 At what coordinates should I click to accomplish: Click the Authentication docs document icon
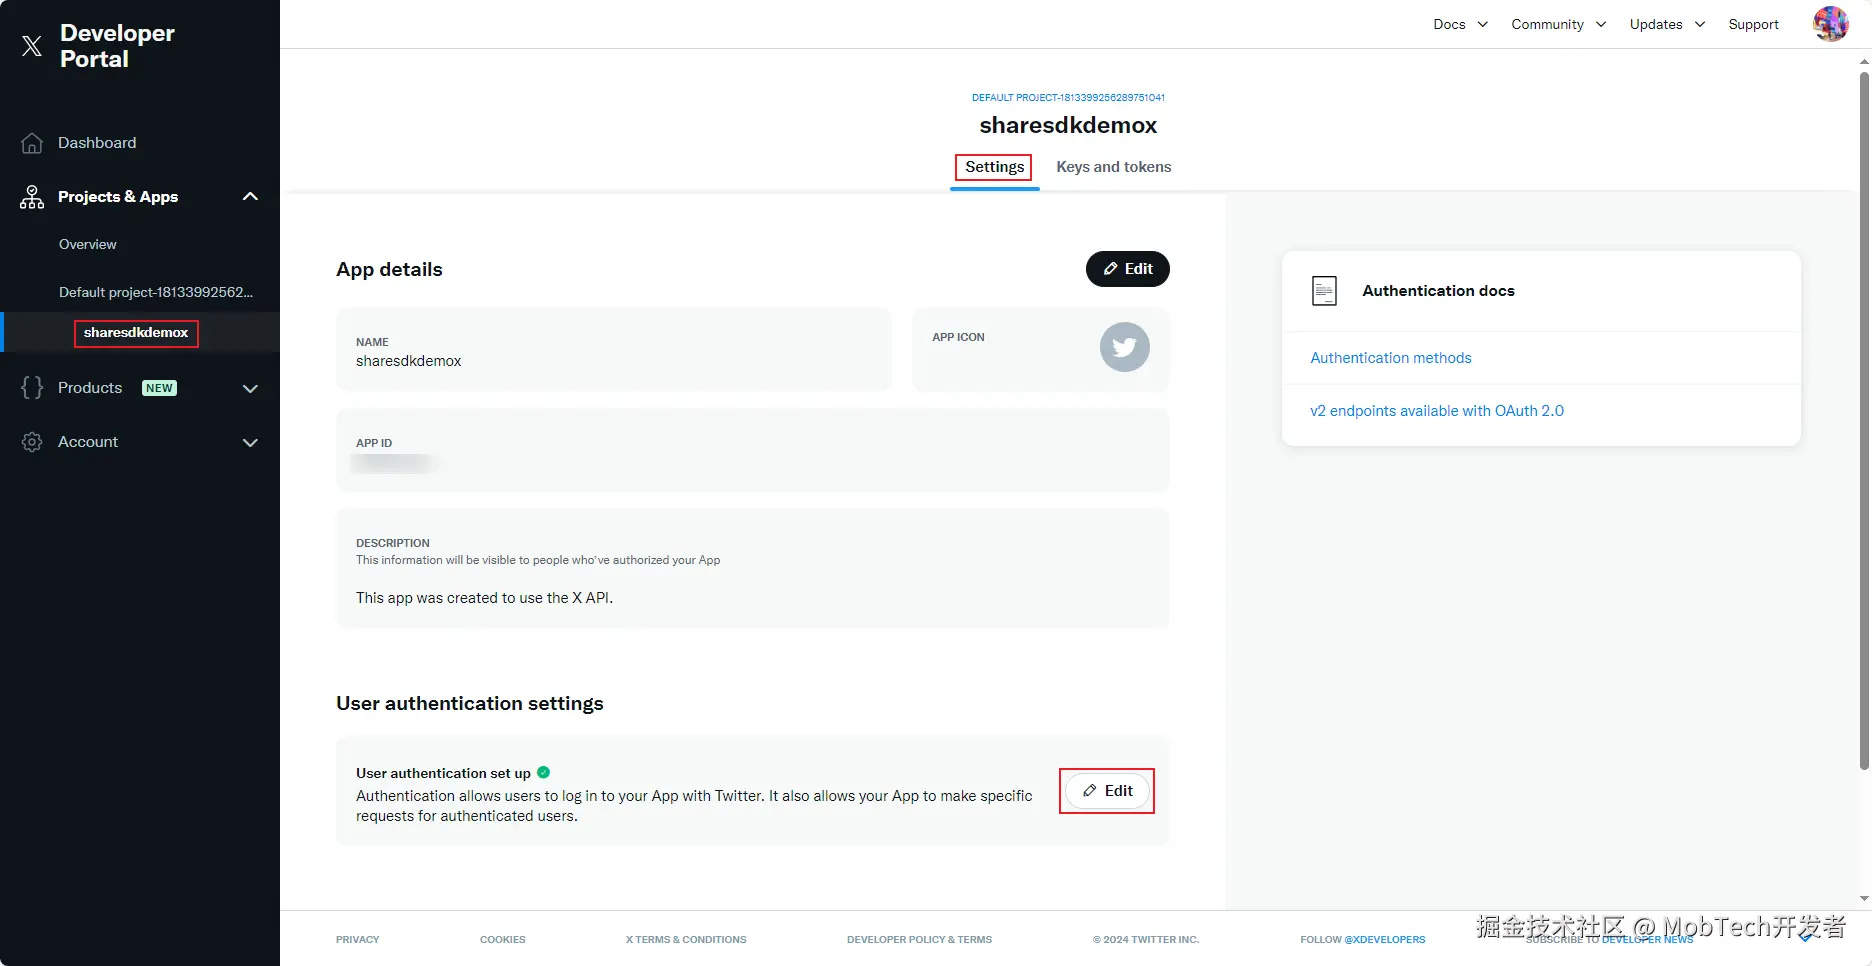click(1324, 291)
